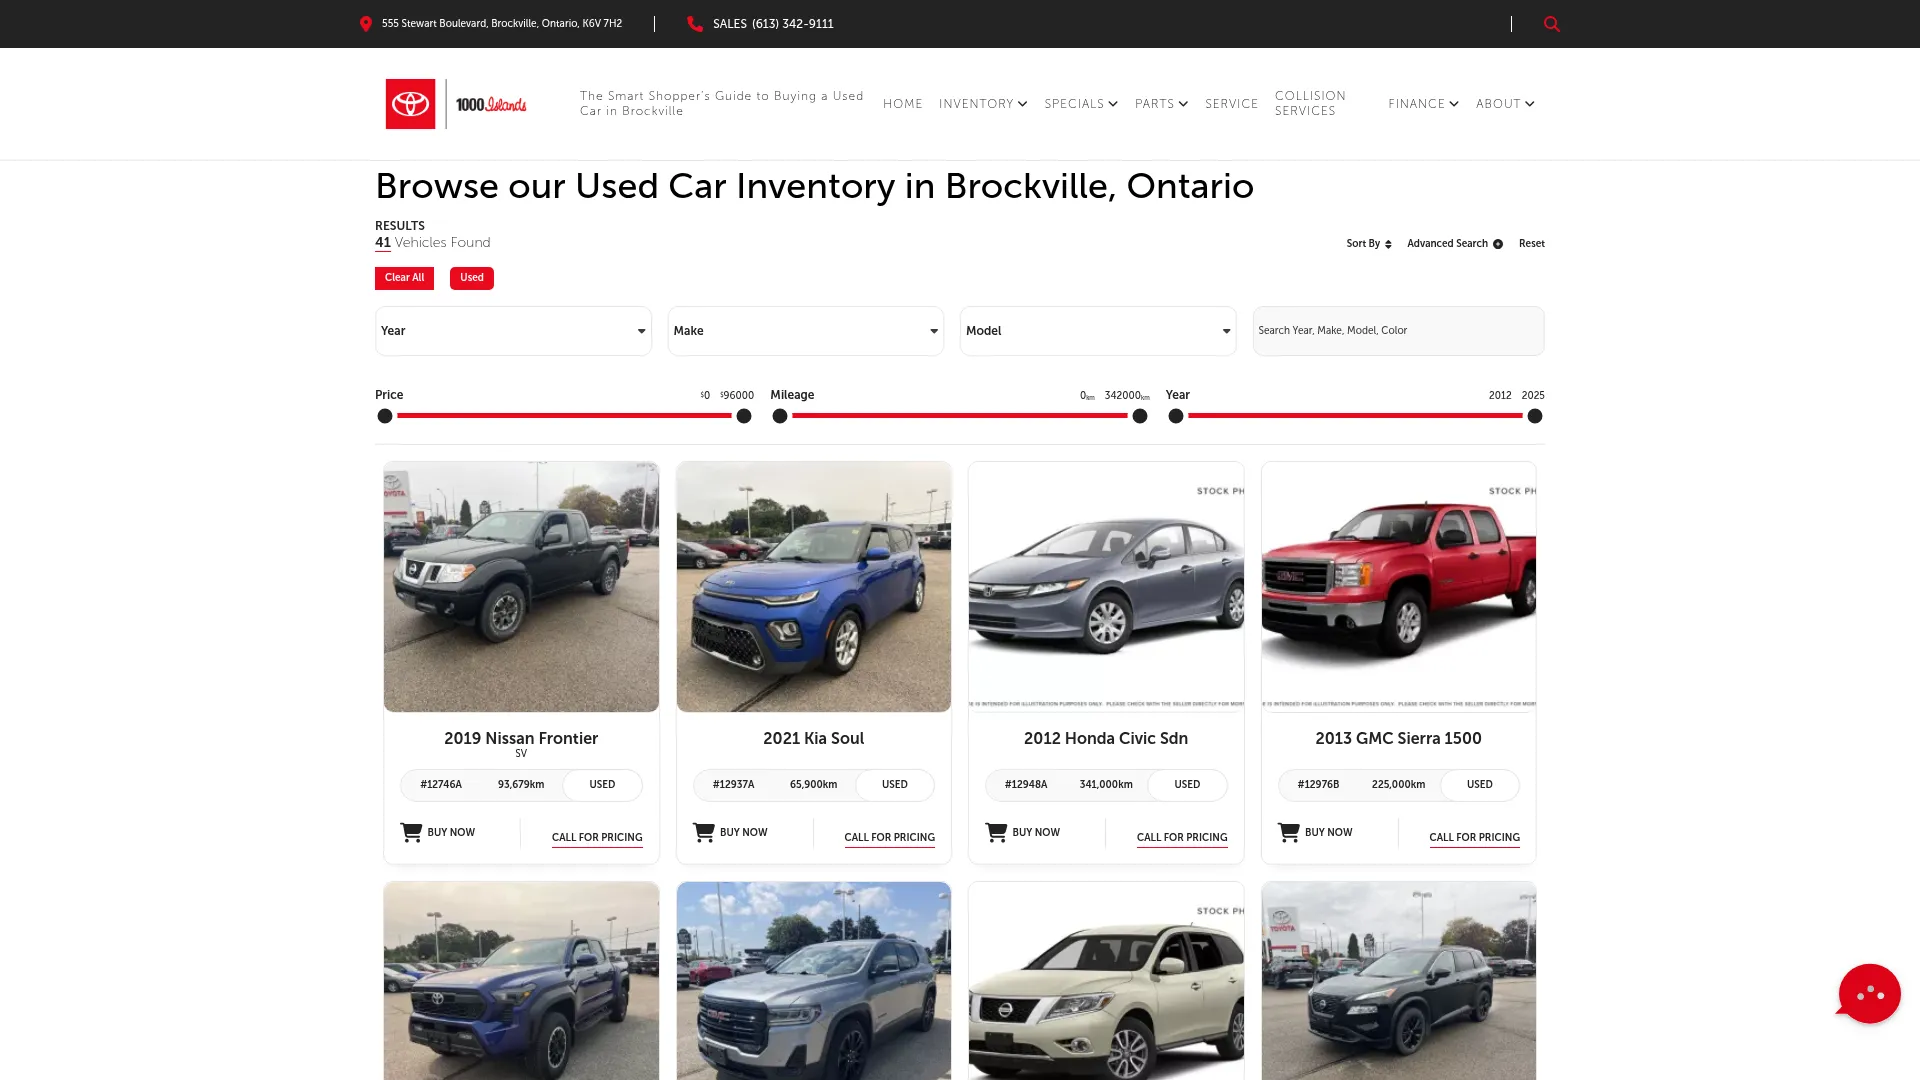Click cart icon for 2013 GMC Sierra 1500

tap(1289, 832)
